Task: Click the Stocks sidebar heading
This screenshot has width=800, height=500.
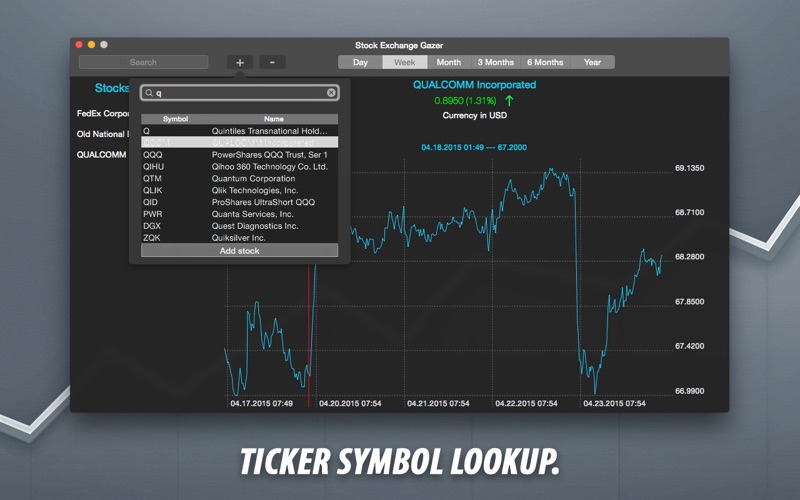Action: [112, 88]
